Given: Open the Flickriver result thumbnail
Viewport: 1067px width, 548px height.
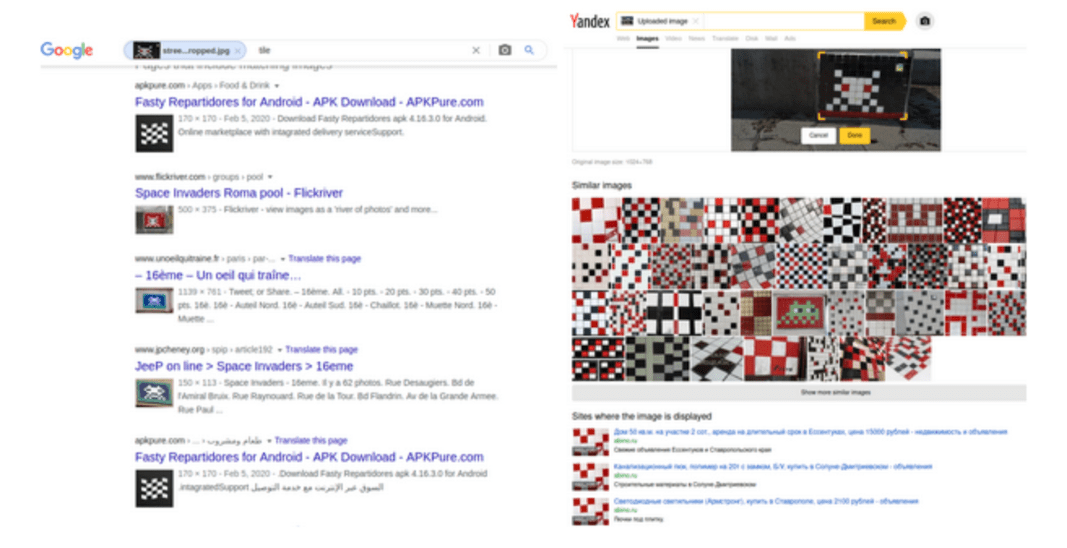Looking at the screenshot, I should (x=154, y=220).
